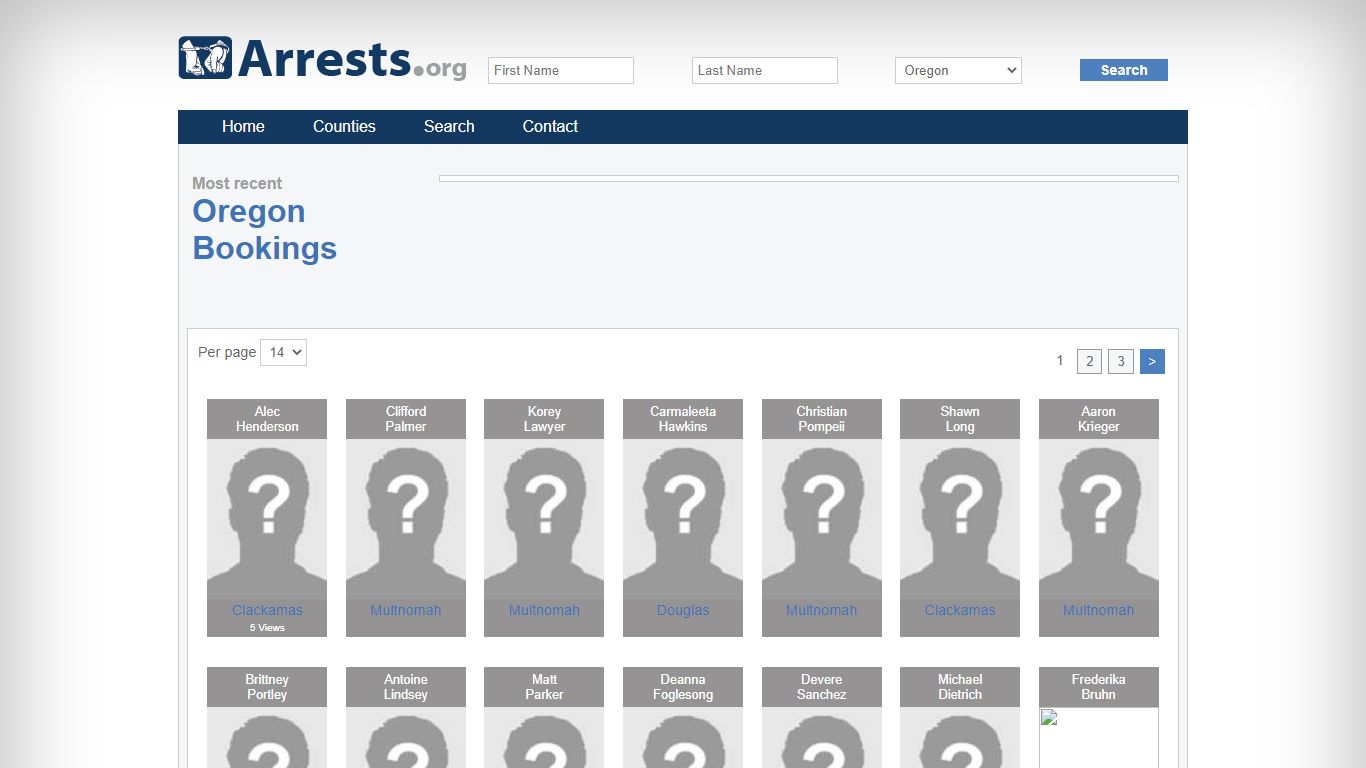Focus the First Name search field
This screenshot has height=768, width=1366.
click(560, 70)
